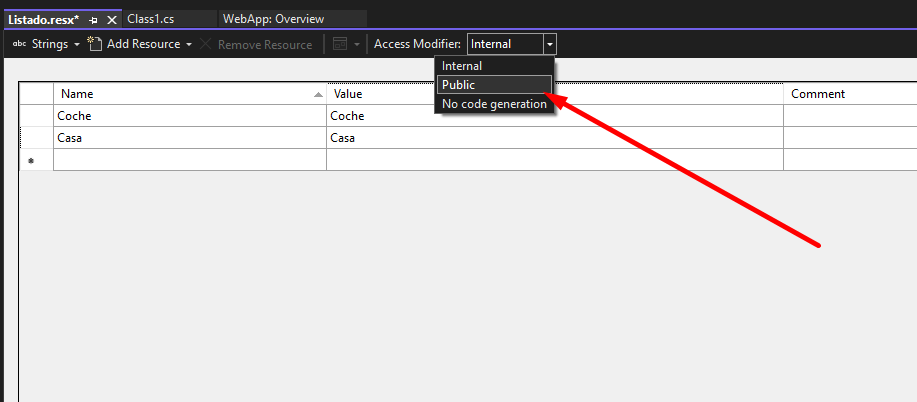Close the Listado.resx tab
917x402 pixels.
pos(111,20)
